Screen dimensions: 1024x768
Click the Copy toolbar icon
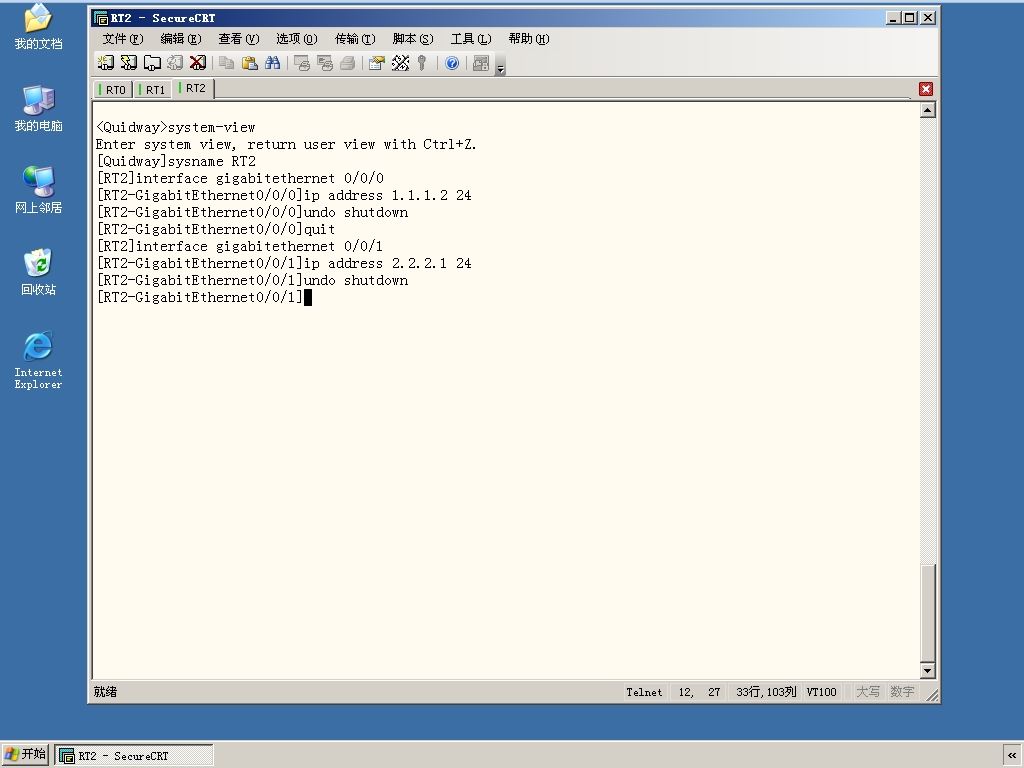227,63
